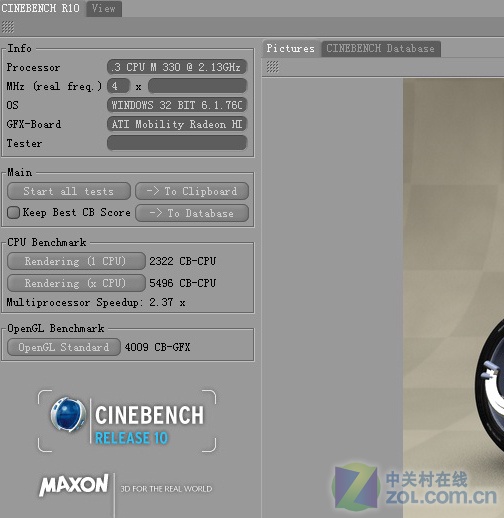Run the Rendering (x CPU) test
Screen dimensions: 504x518
(x=76, y=283)
